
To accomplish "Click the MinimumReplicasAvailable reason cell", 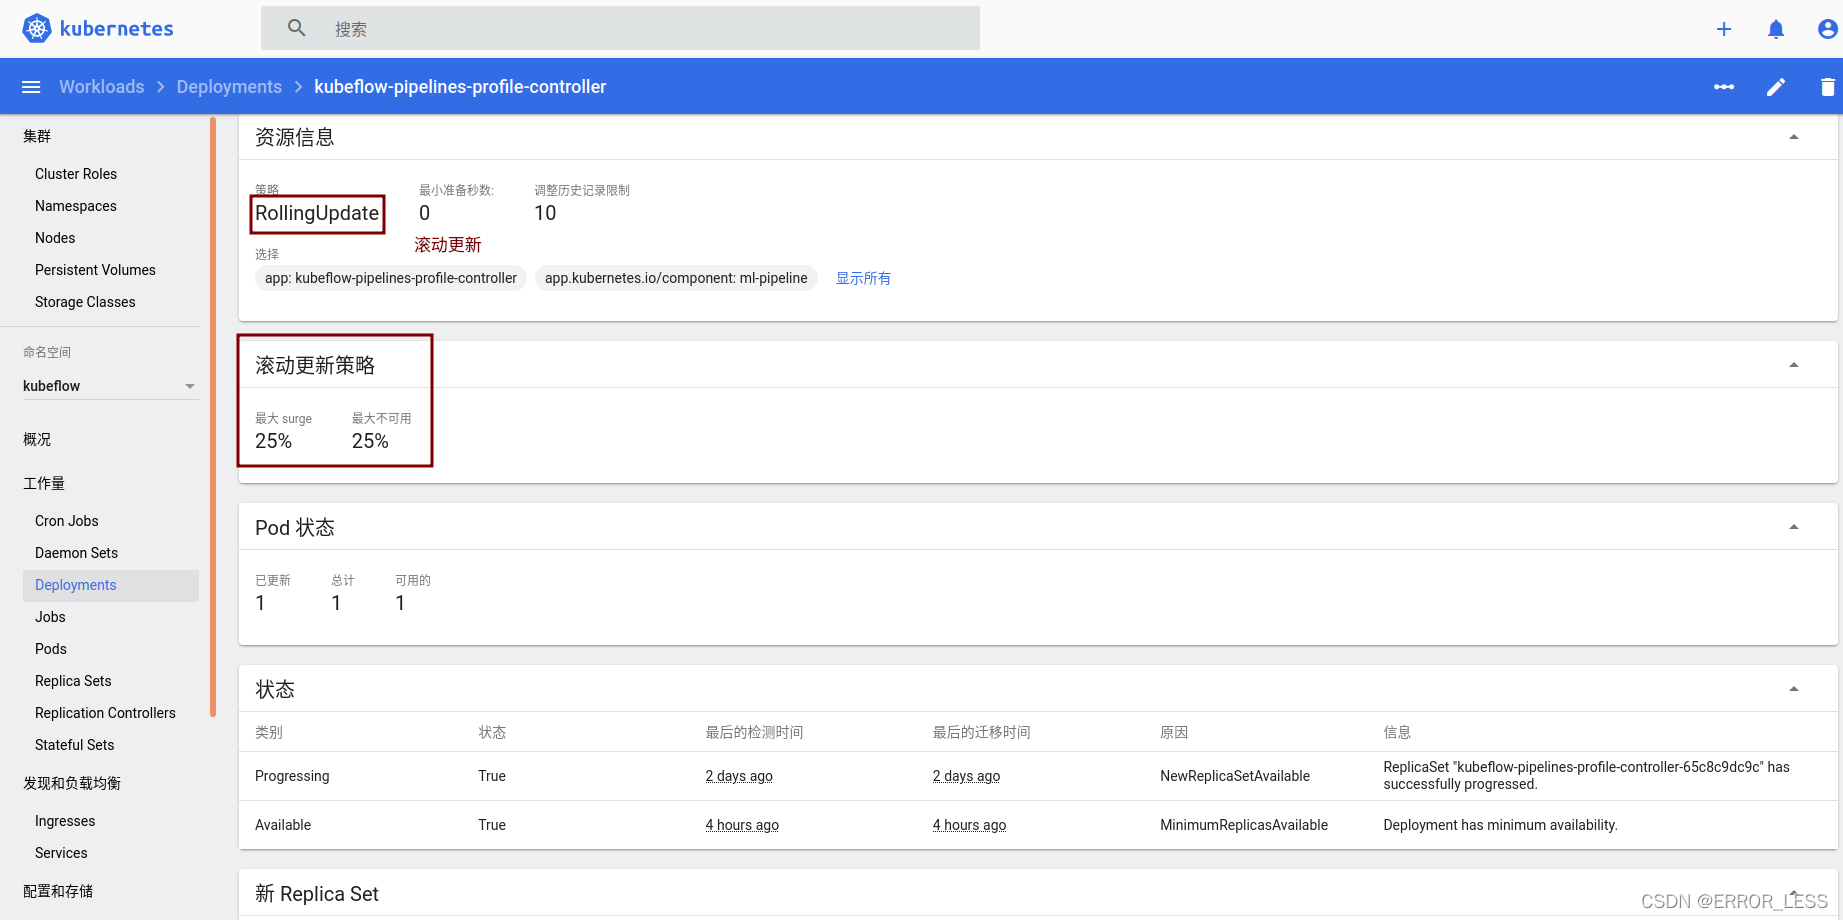I will [1244, 825].
